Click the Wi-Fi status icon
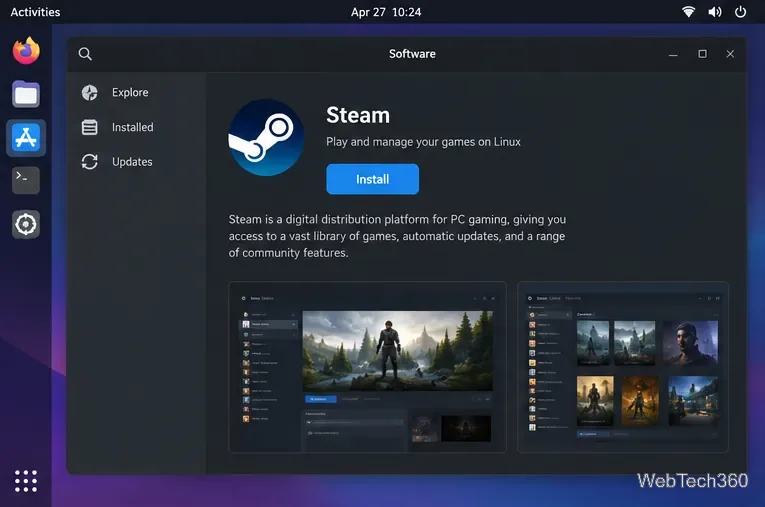 (688, 12)
